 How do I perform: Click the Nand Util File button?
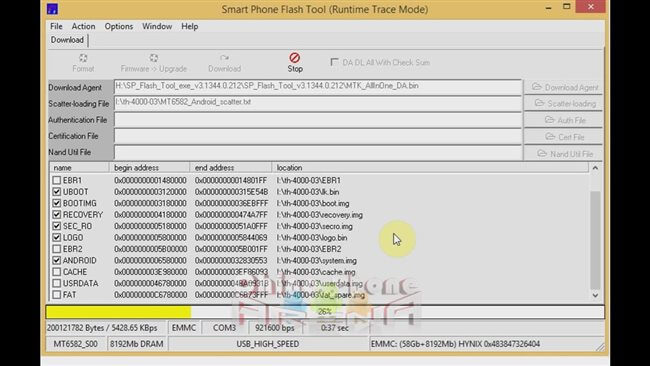pyautogui.click(x=564, y=154)
